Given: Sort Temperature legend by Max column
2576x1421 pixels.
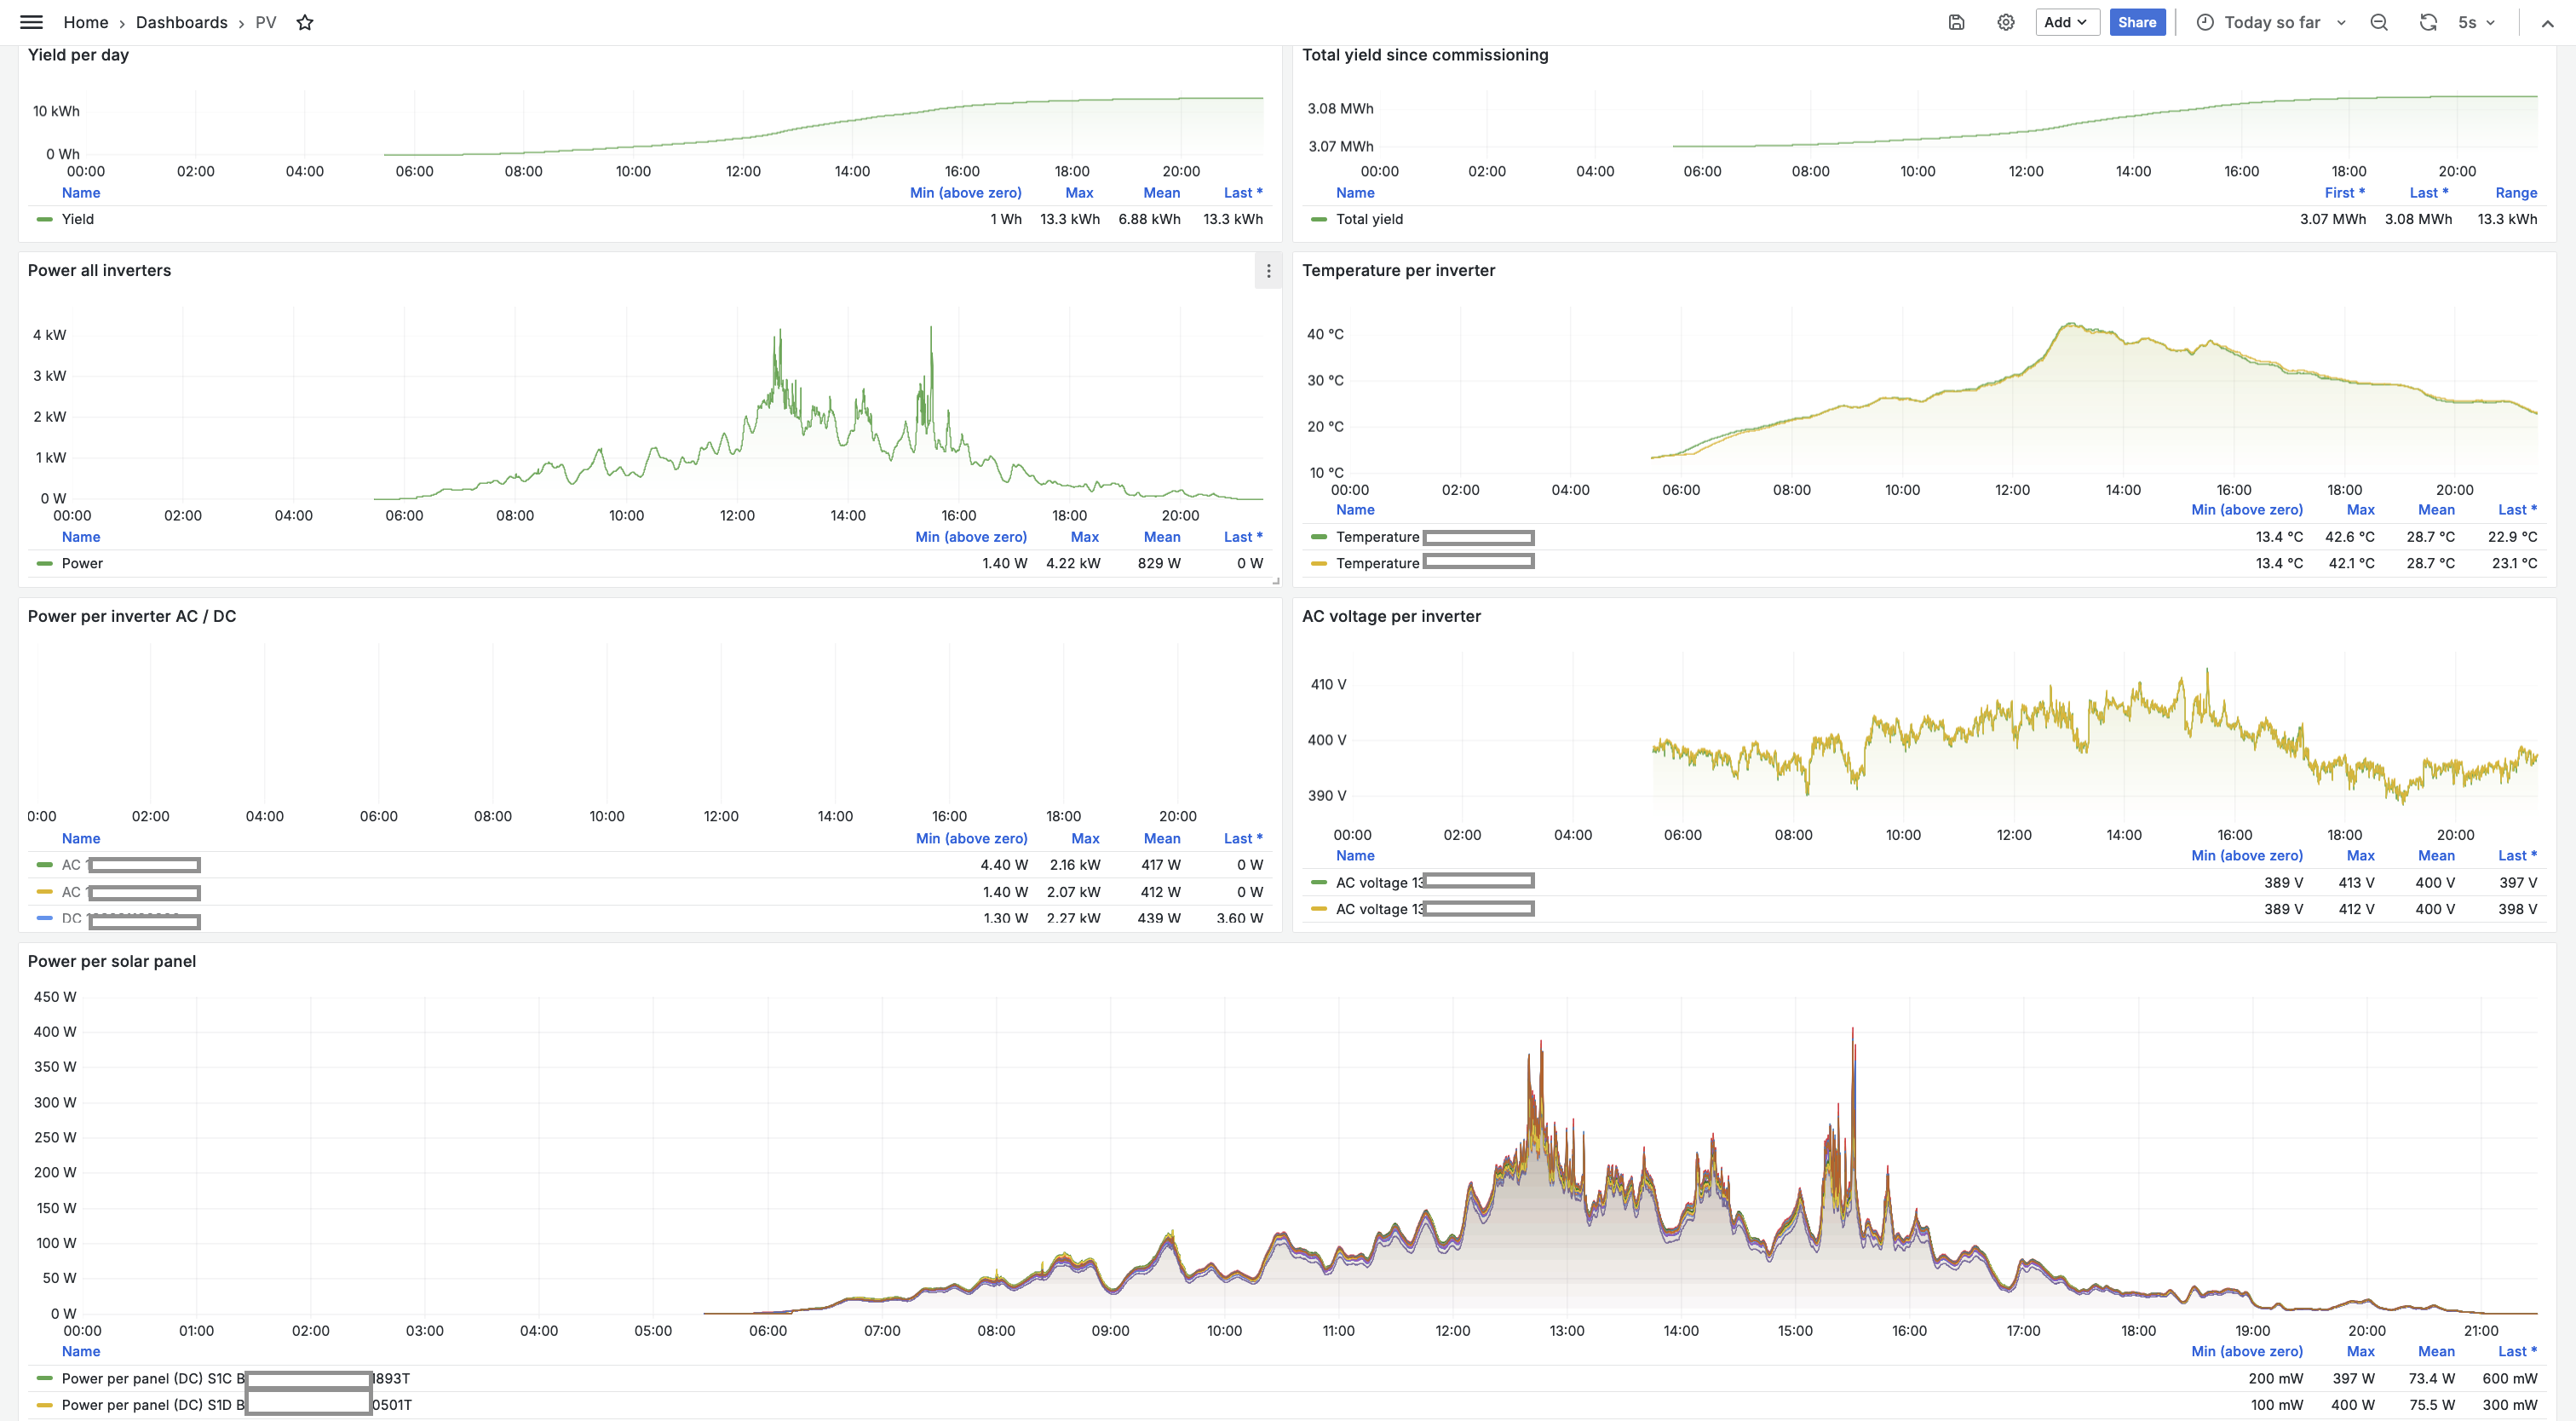Looking at the screenshot, I should 2360,509.
